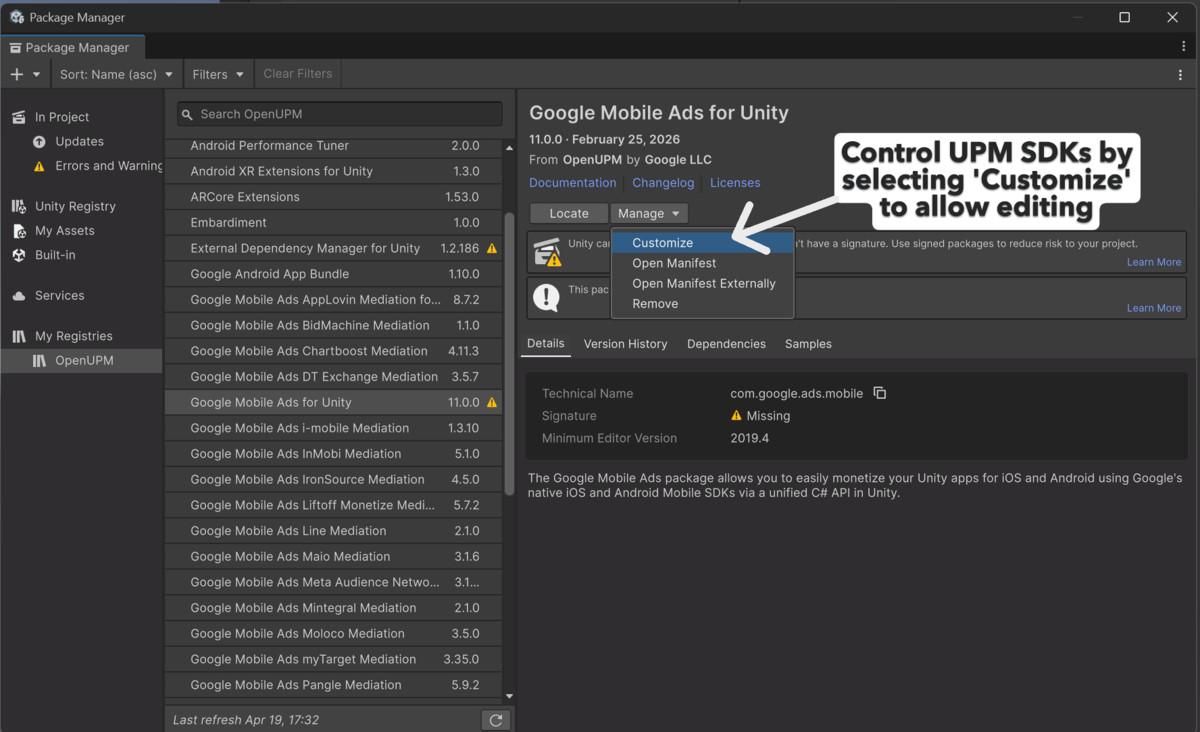Switch to the Samples tab
1200x732 pixels.
[x=808, y=344]
